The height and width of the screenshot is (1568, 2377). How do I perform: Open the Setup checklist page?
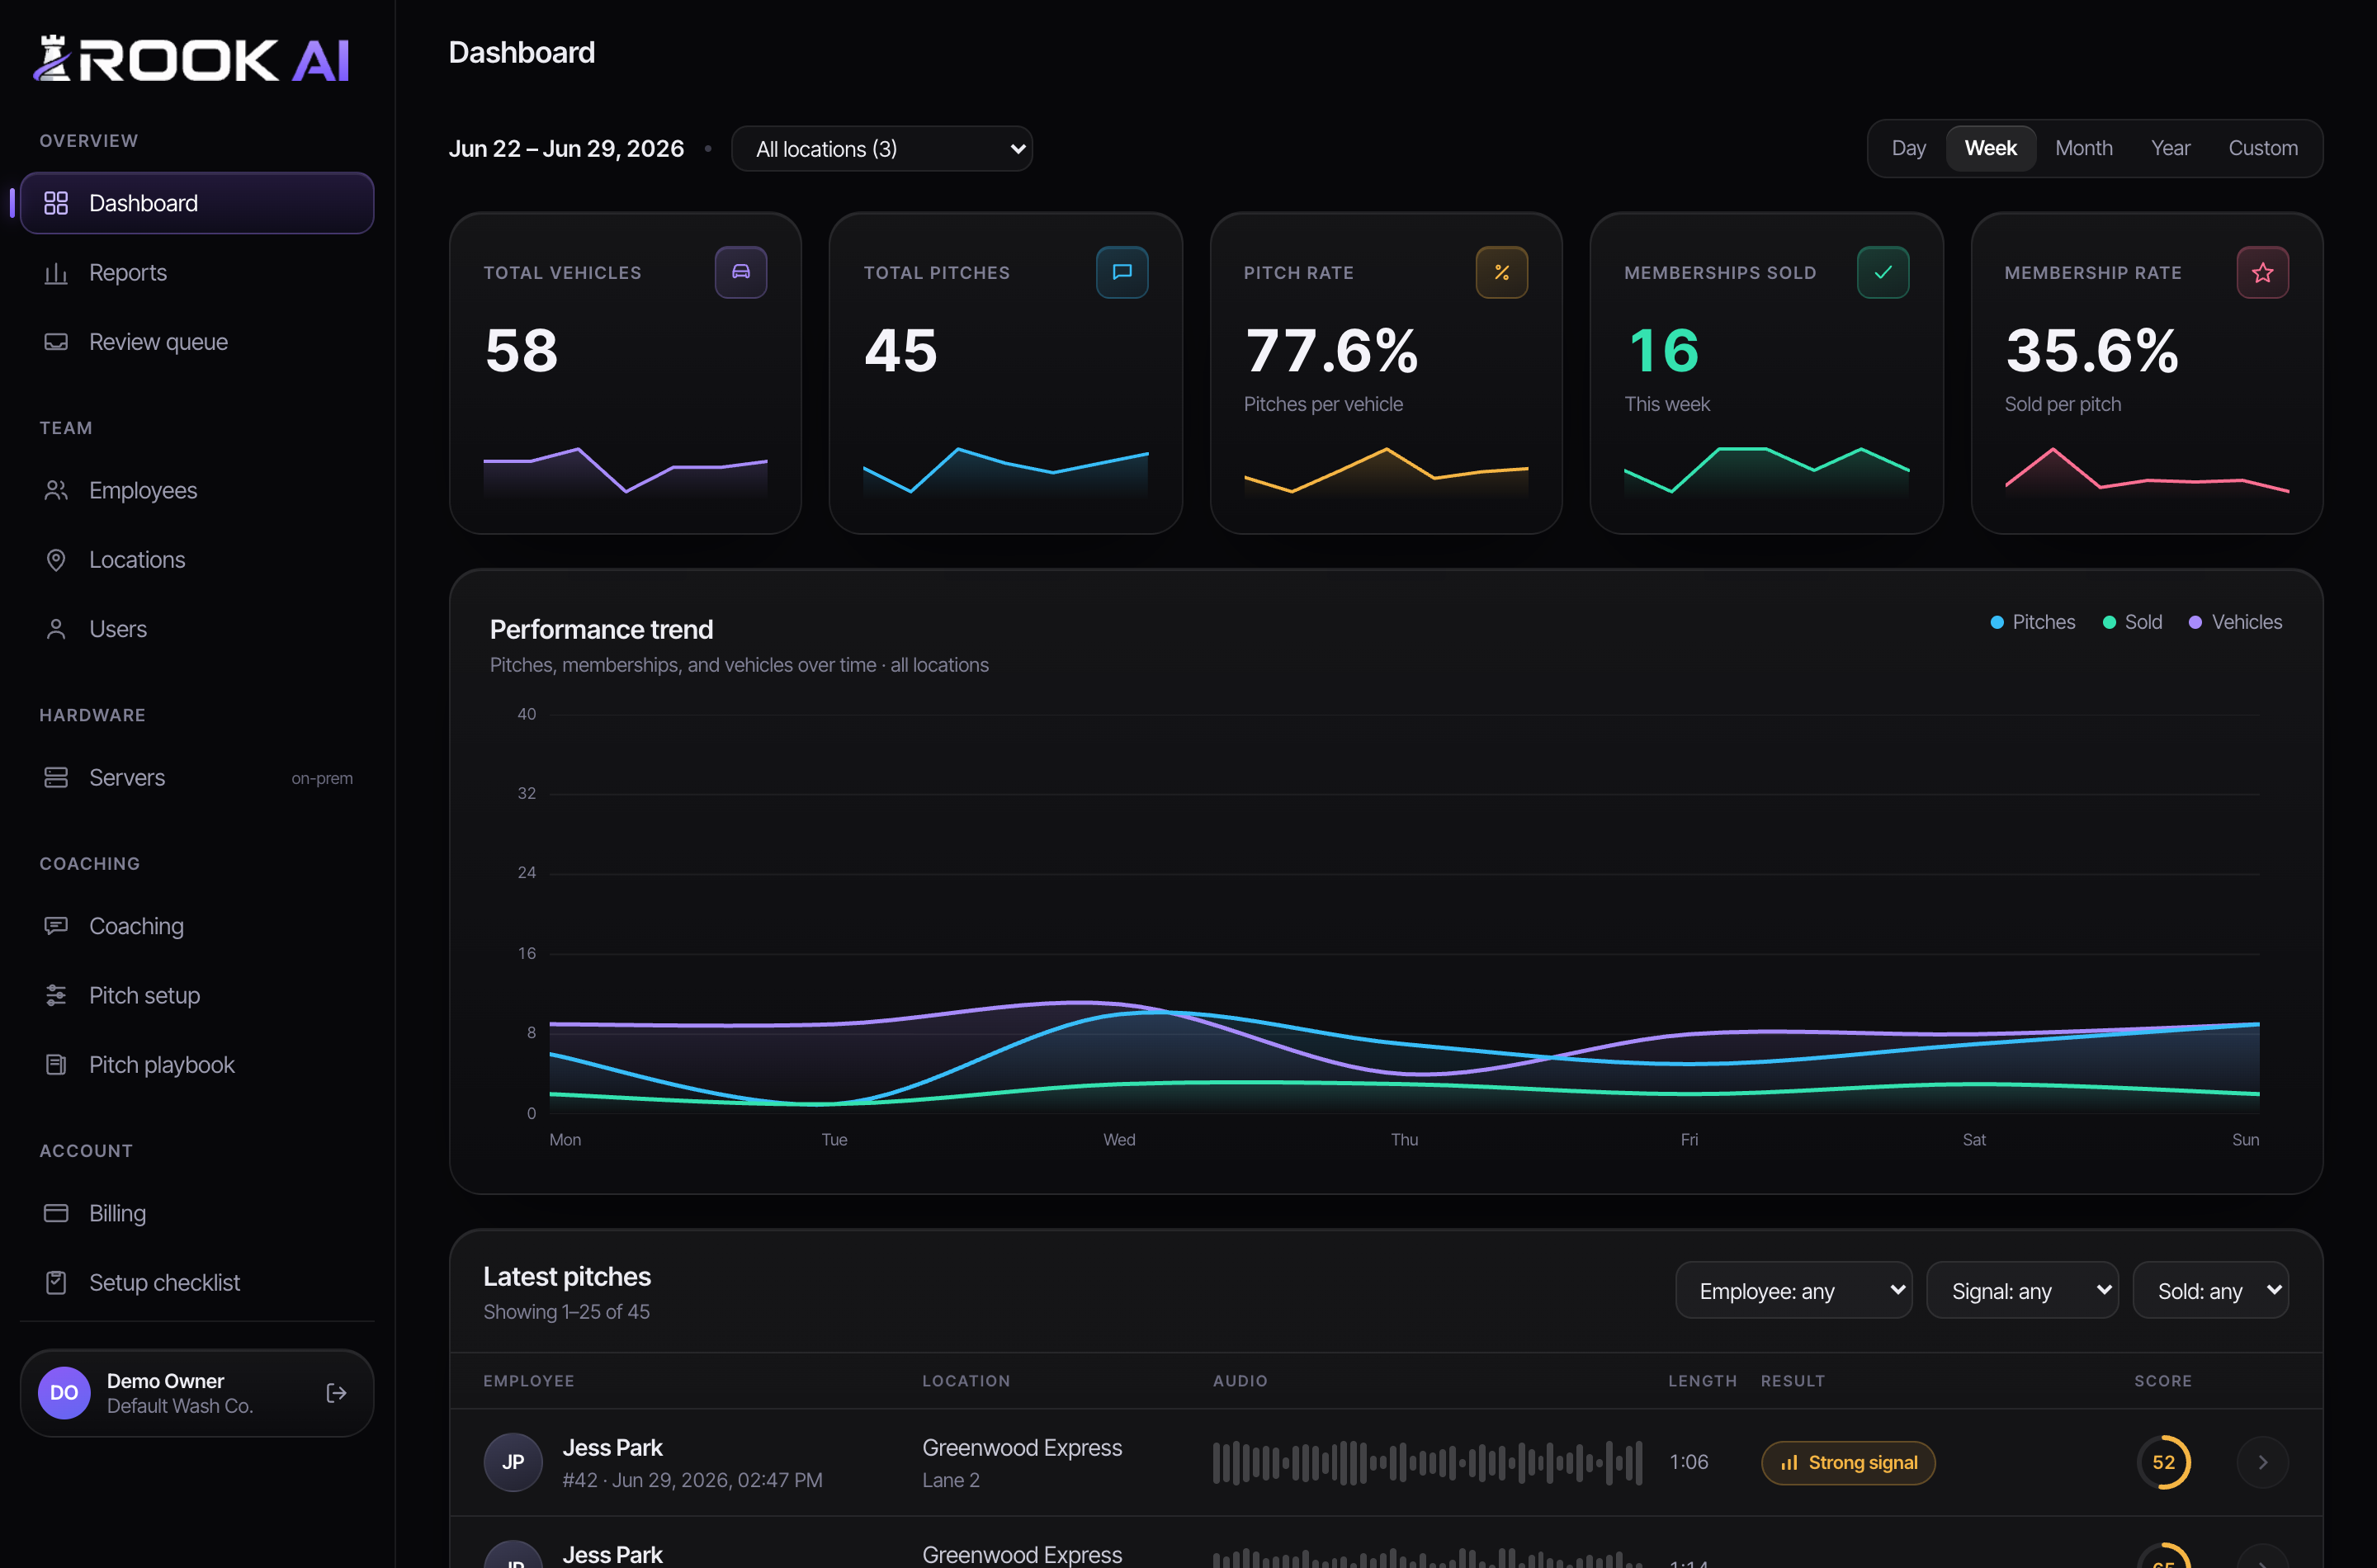197,1282
